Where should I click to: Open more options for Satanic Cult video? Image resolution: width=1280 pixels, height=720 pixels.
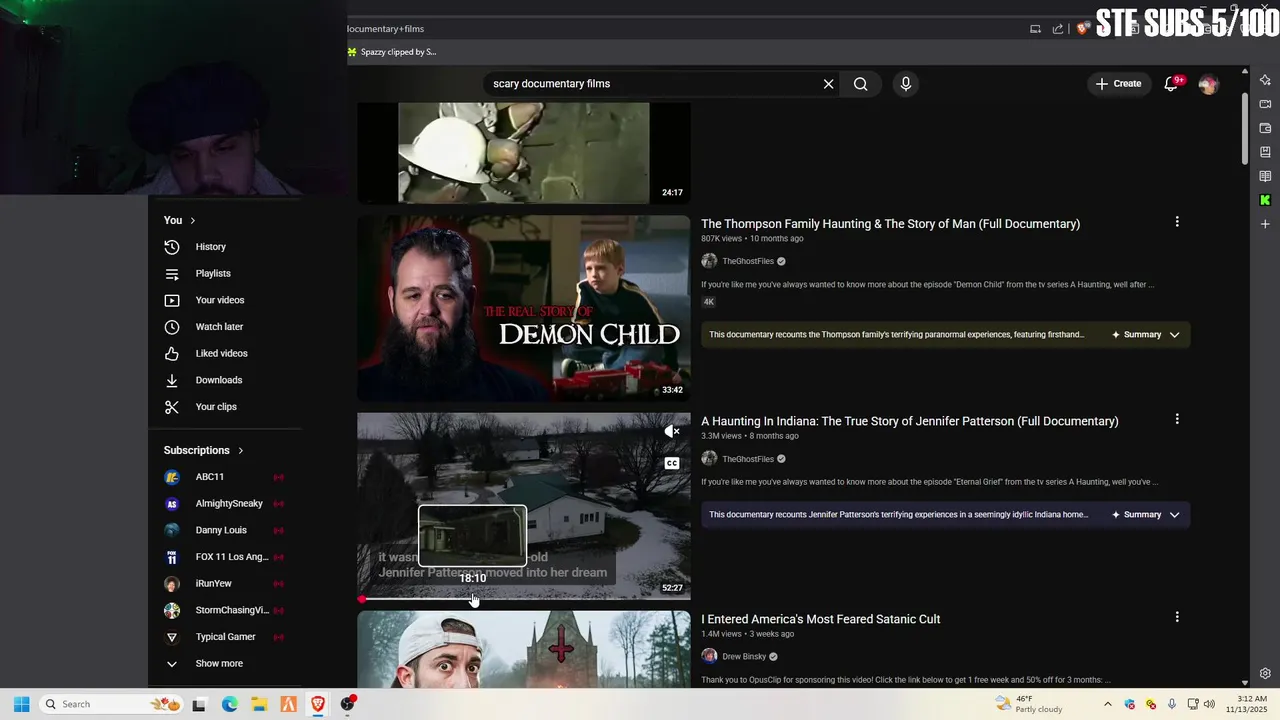point(1177,617)
